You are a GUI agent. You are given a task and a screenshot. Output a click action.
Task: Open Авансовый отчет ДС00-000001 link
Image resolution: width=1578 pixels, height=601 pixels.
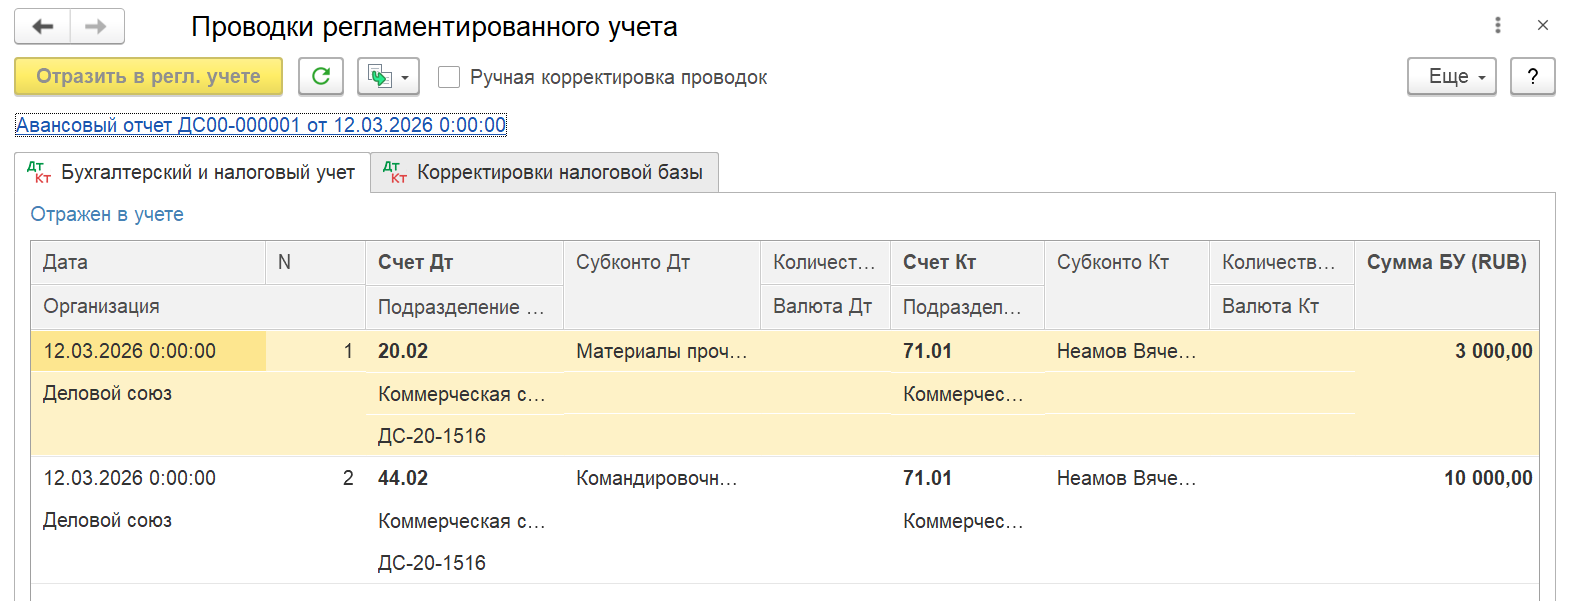(261, 125)
